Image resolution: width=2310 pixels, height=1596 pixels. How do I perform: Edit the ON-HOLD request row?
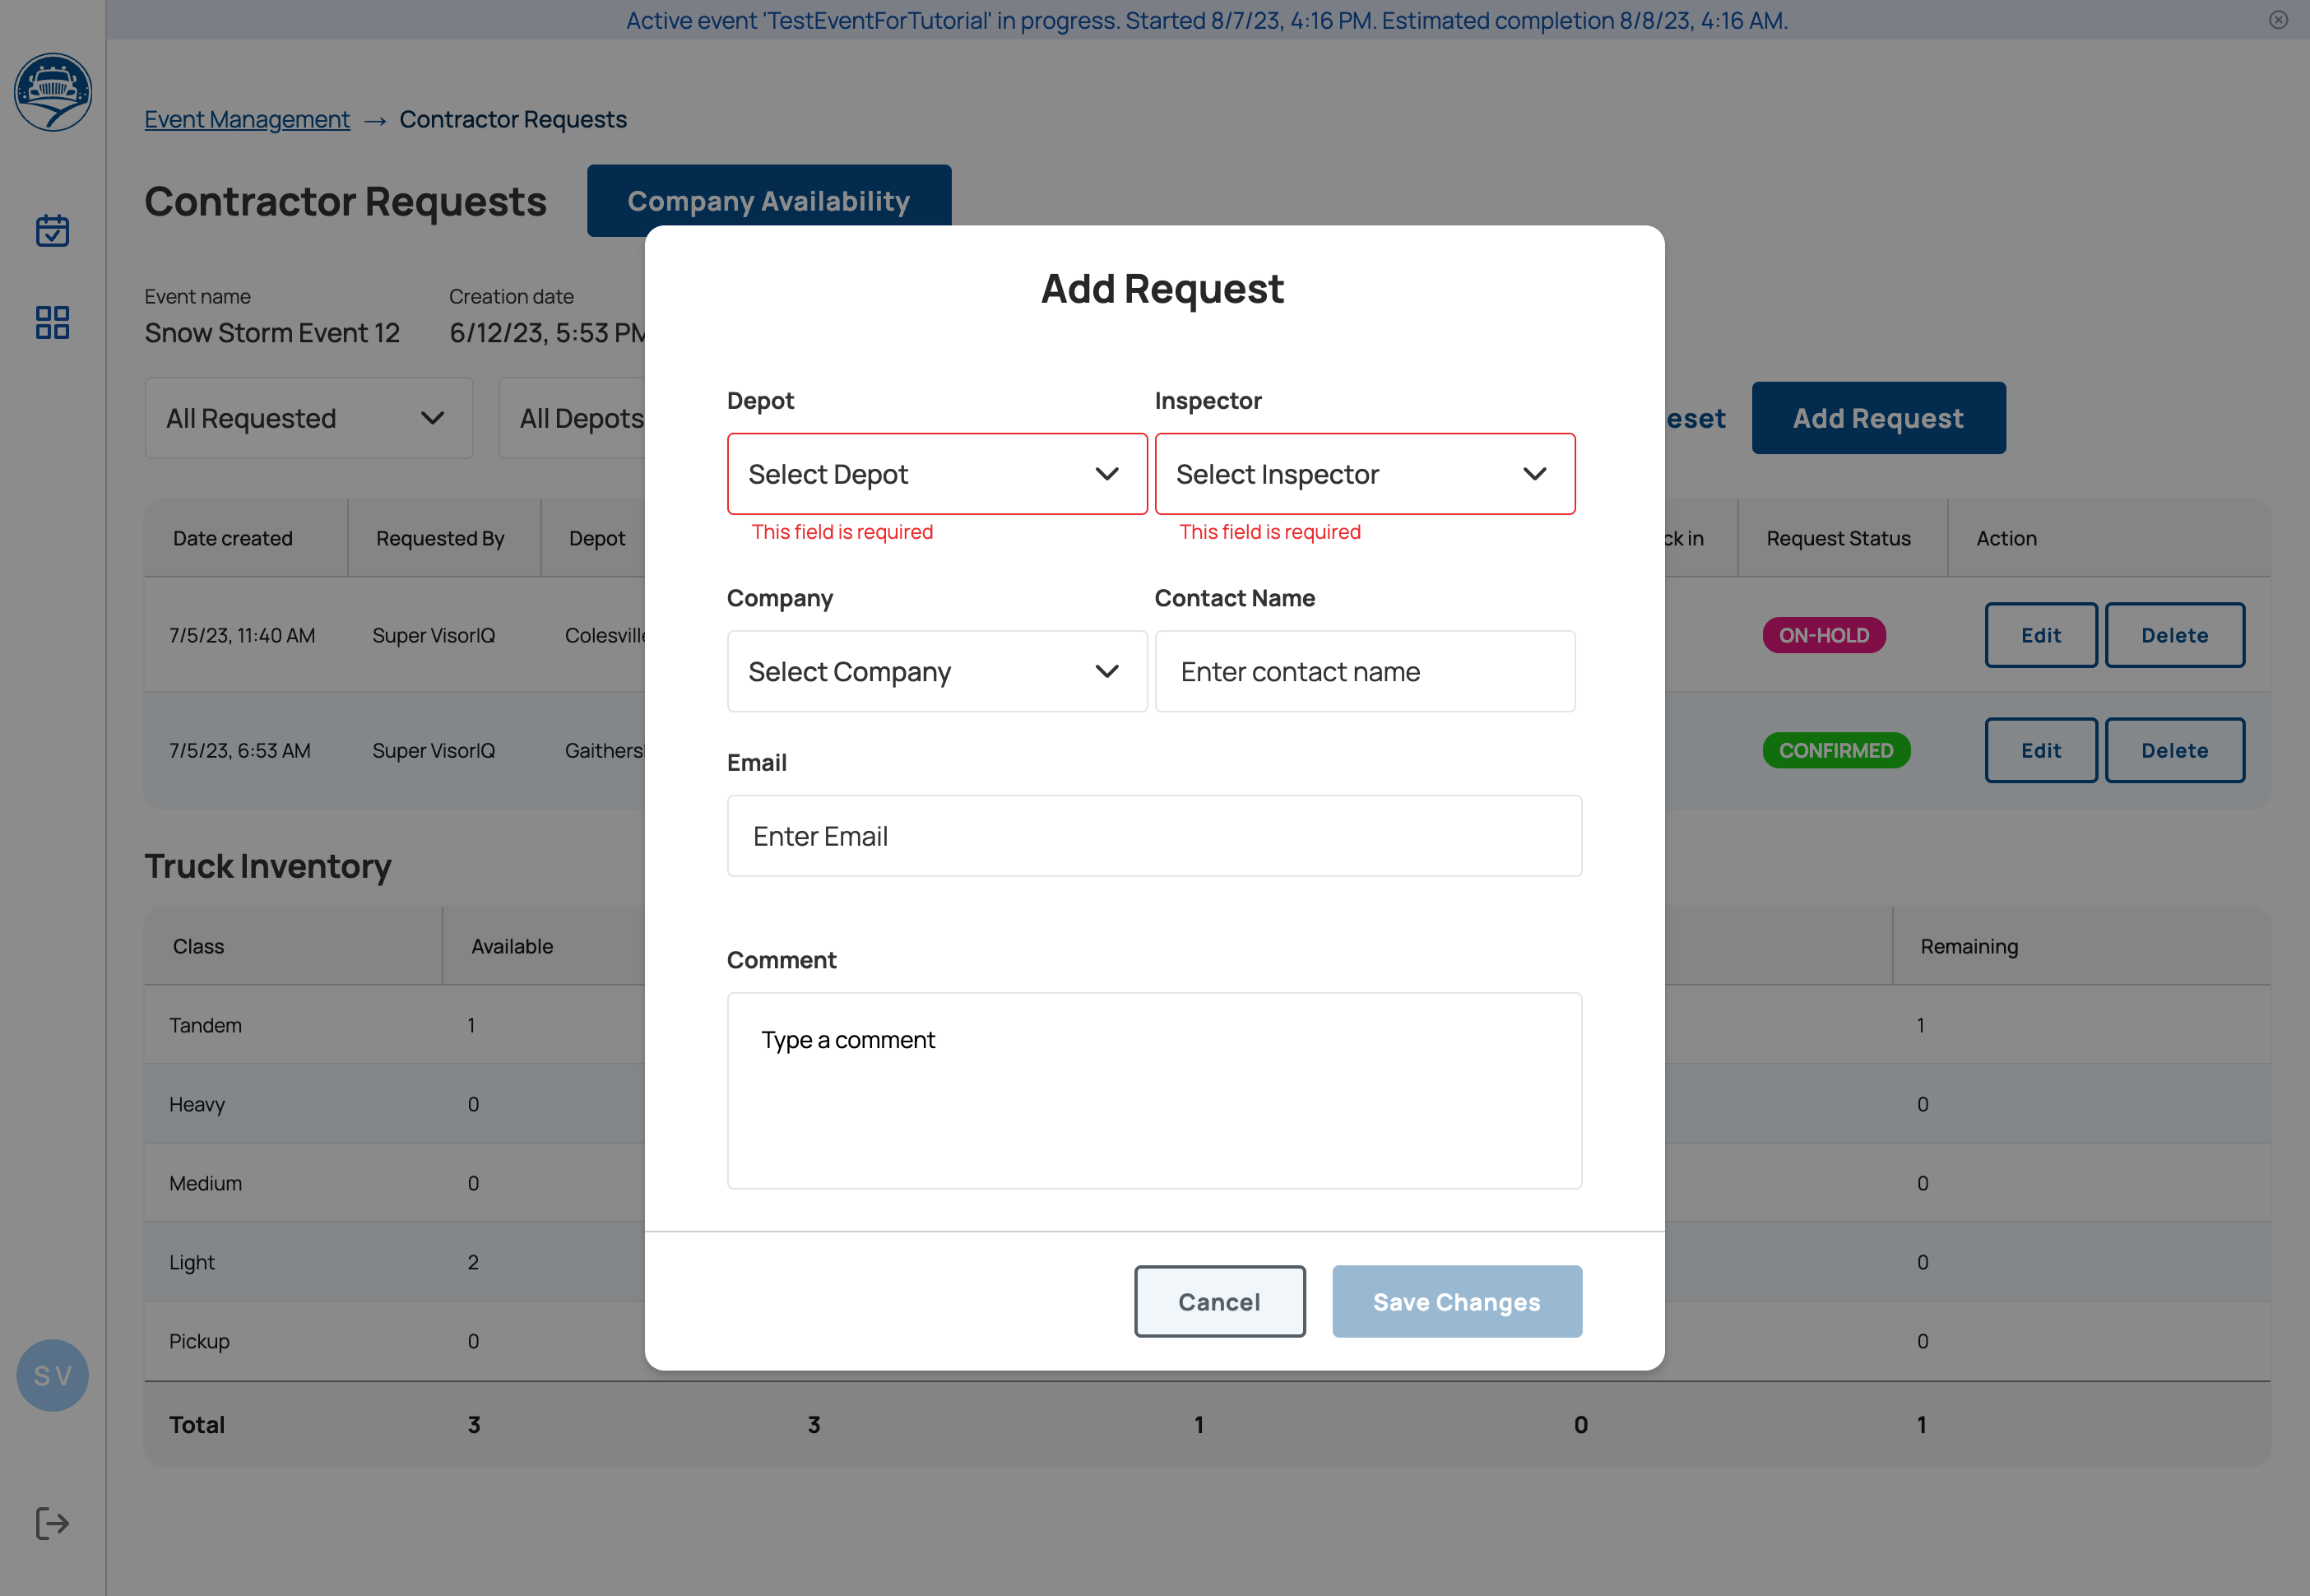2040,635
